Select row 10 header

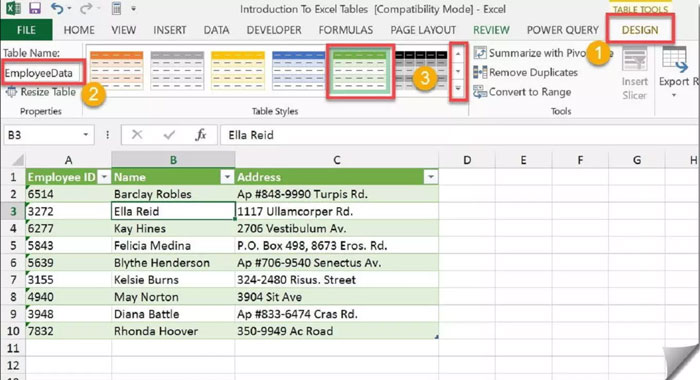(x=13, y=331)
